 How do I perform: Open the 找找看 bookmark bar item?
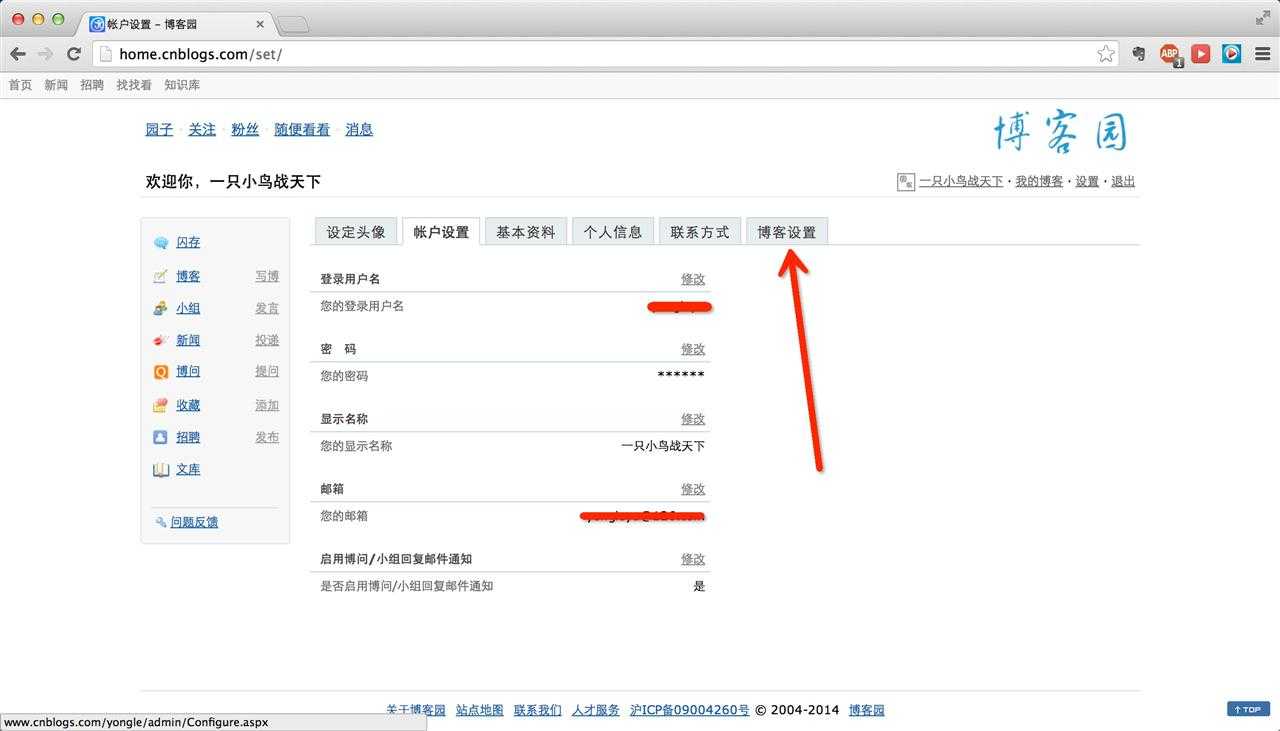[x=134, y=85]
